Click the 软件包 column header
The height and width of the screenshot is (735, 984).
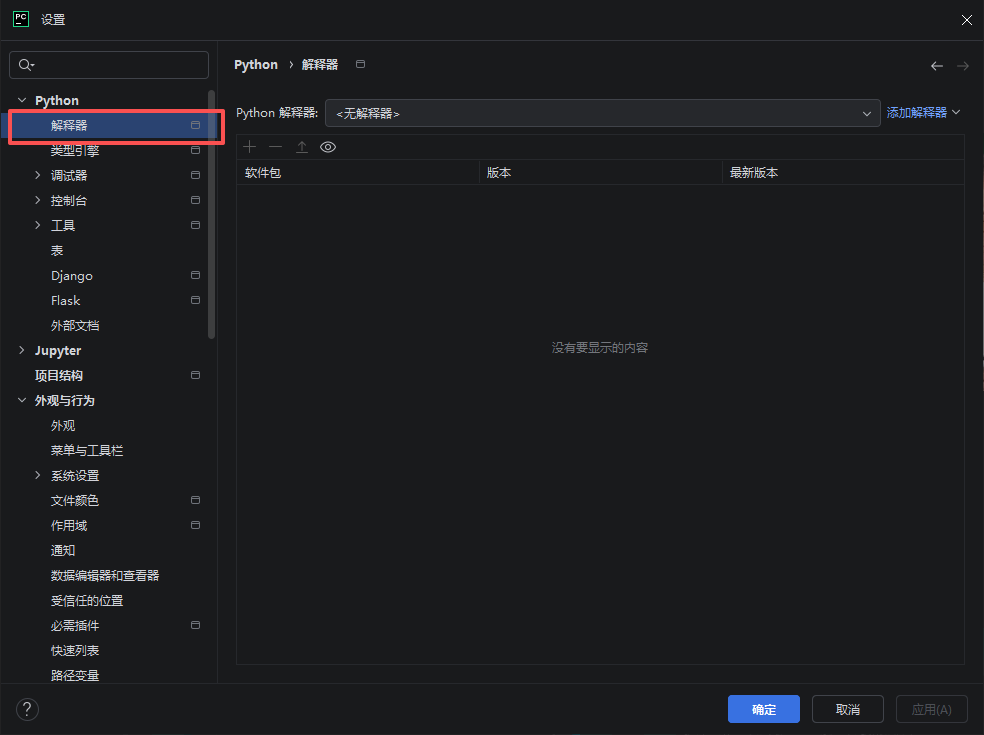pyautogui.click(x=358, y=173)
